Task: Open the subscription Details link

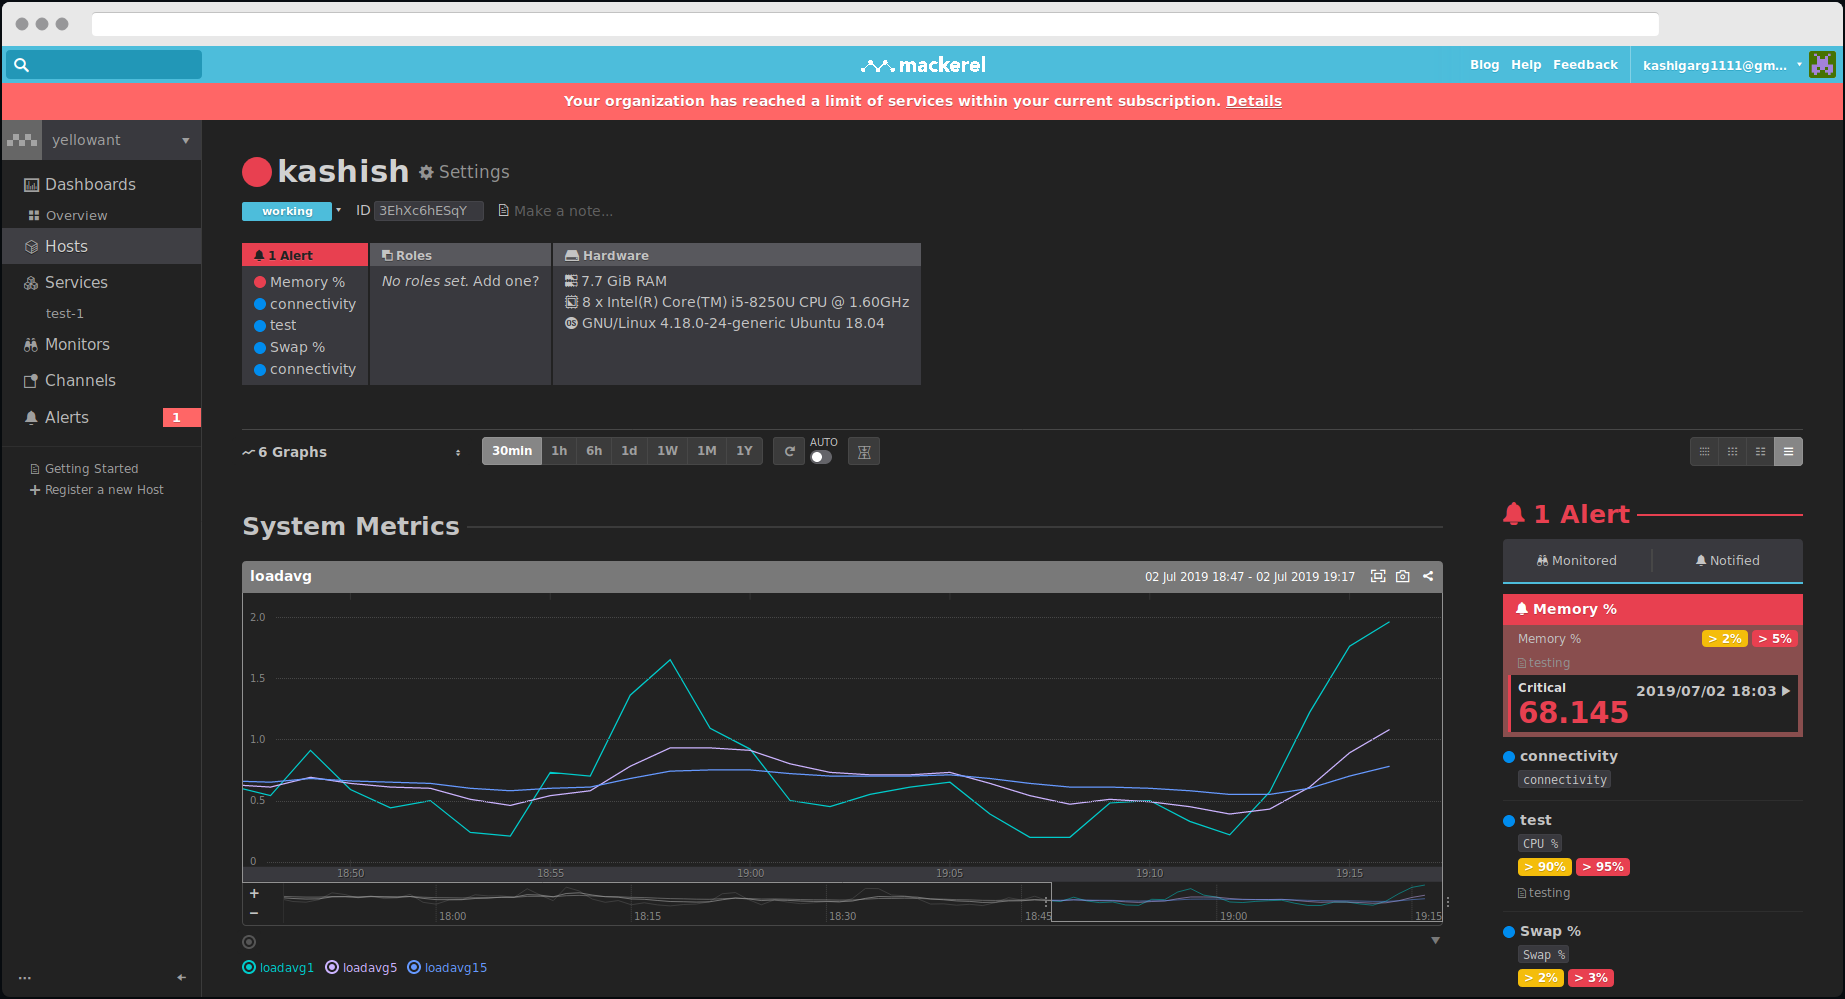Action: tap(1254, 101)
